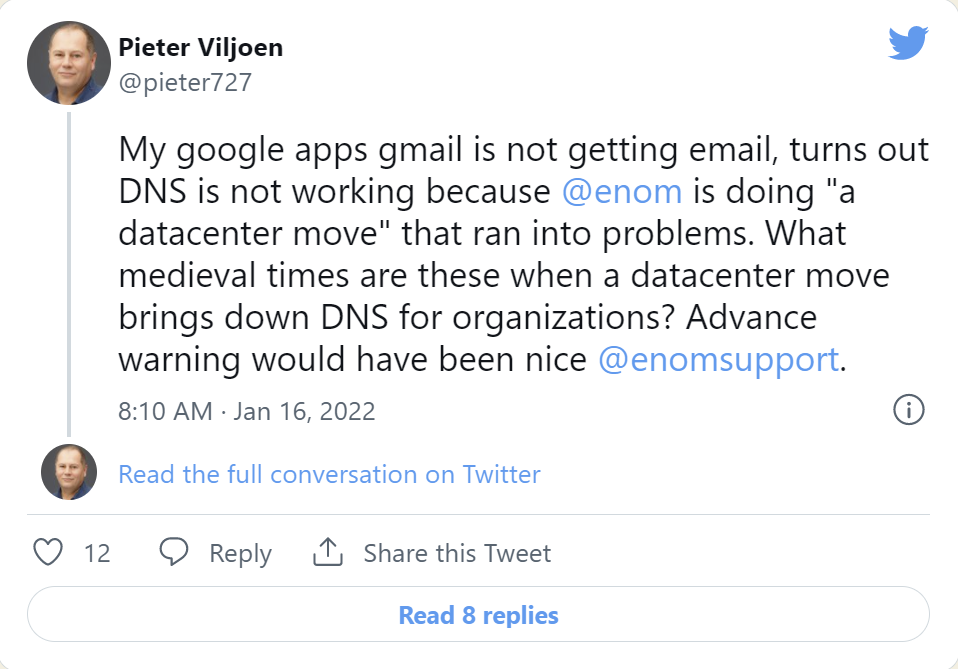Open Pieter Viljoen's large profile photo
Screen dimensions: 958x669
(68, 64)
